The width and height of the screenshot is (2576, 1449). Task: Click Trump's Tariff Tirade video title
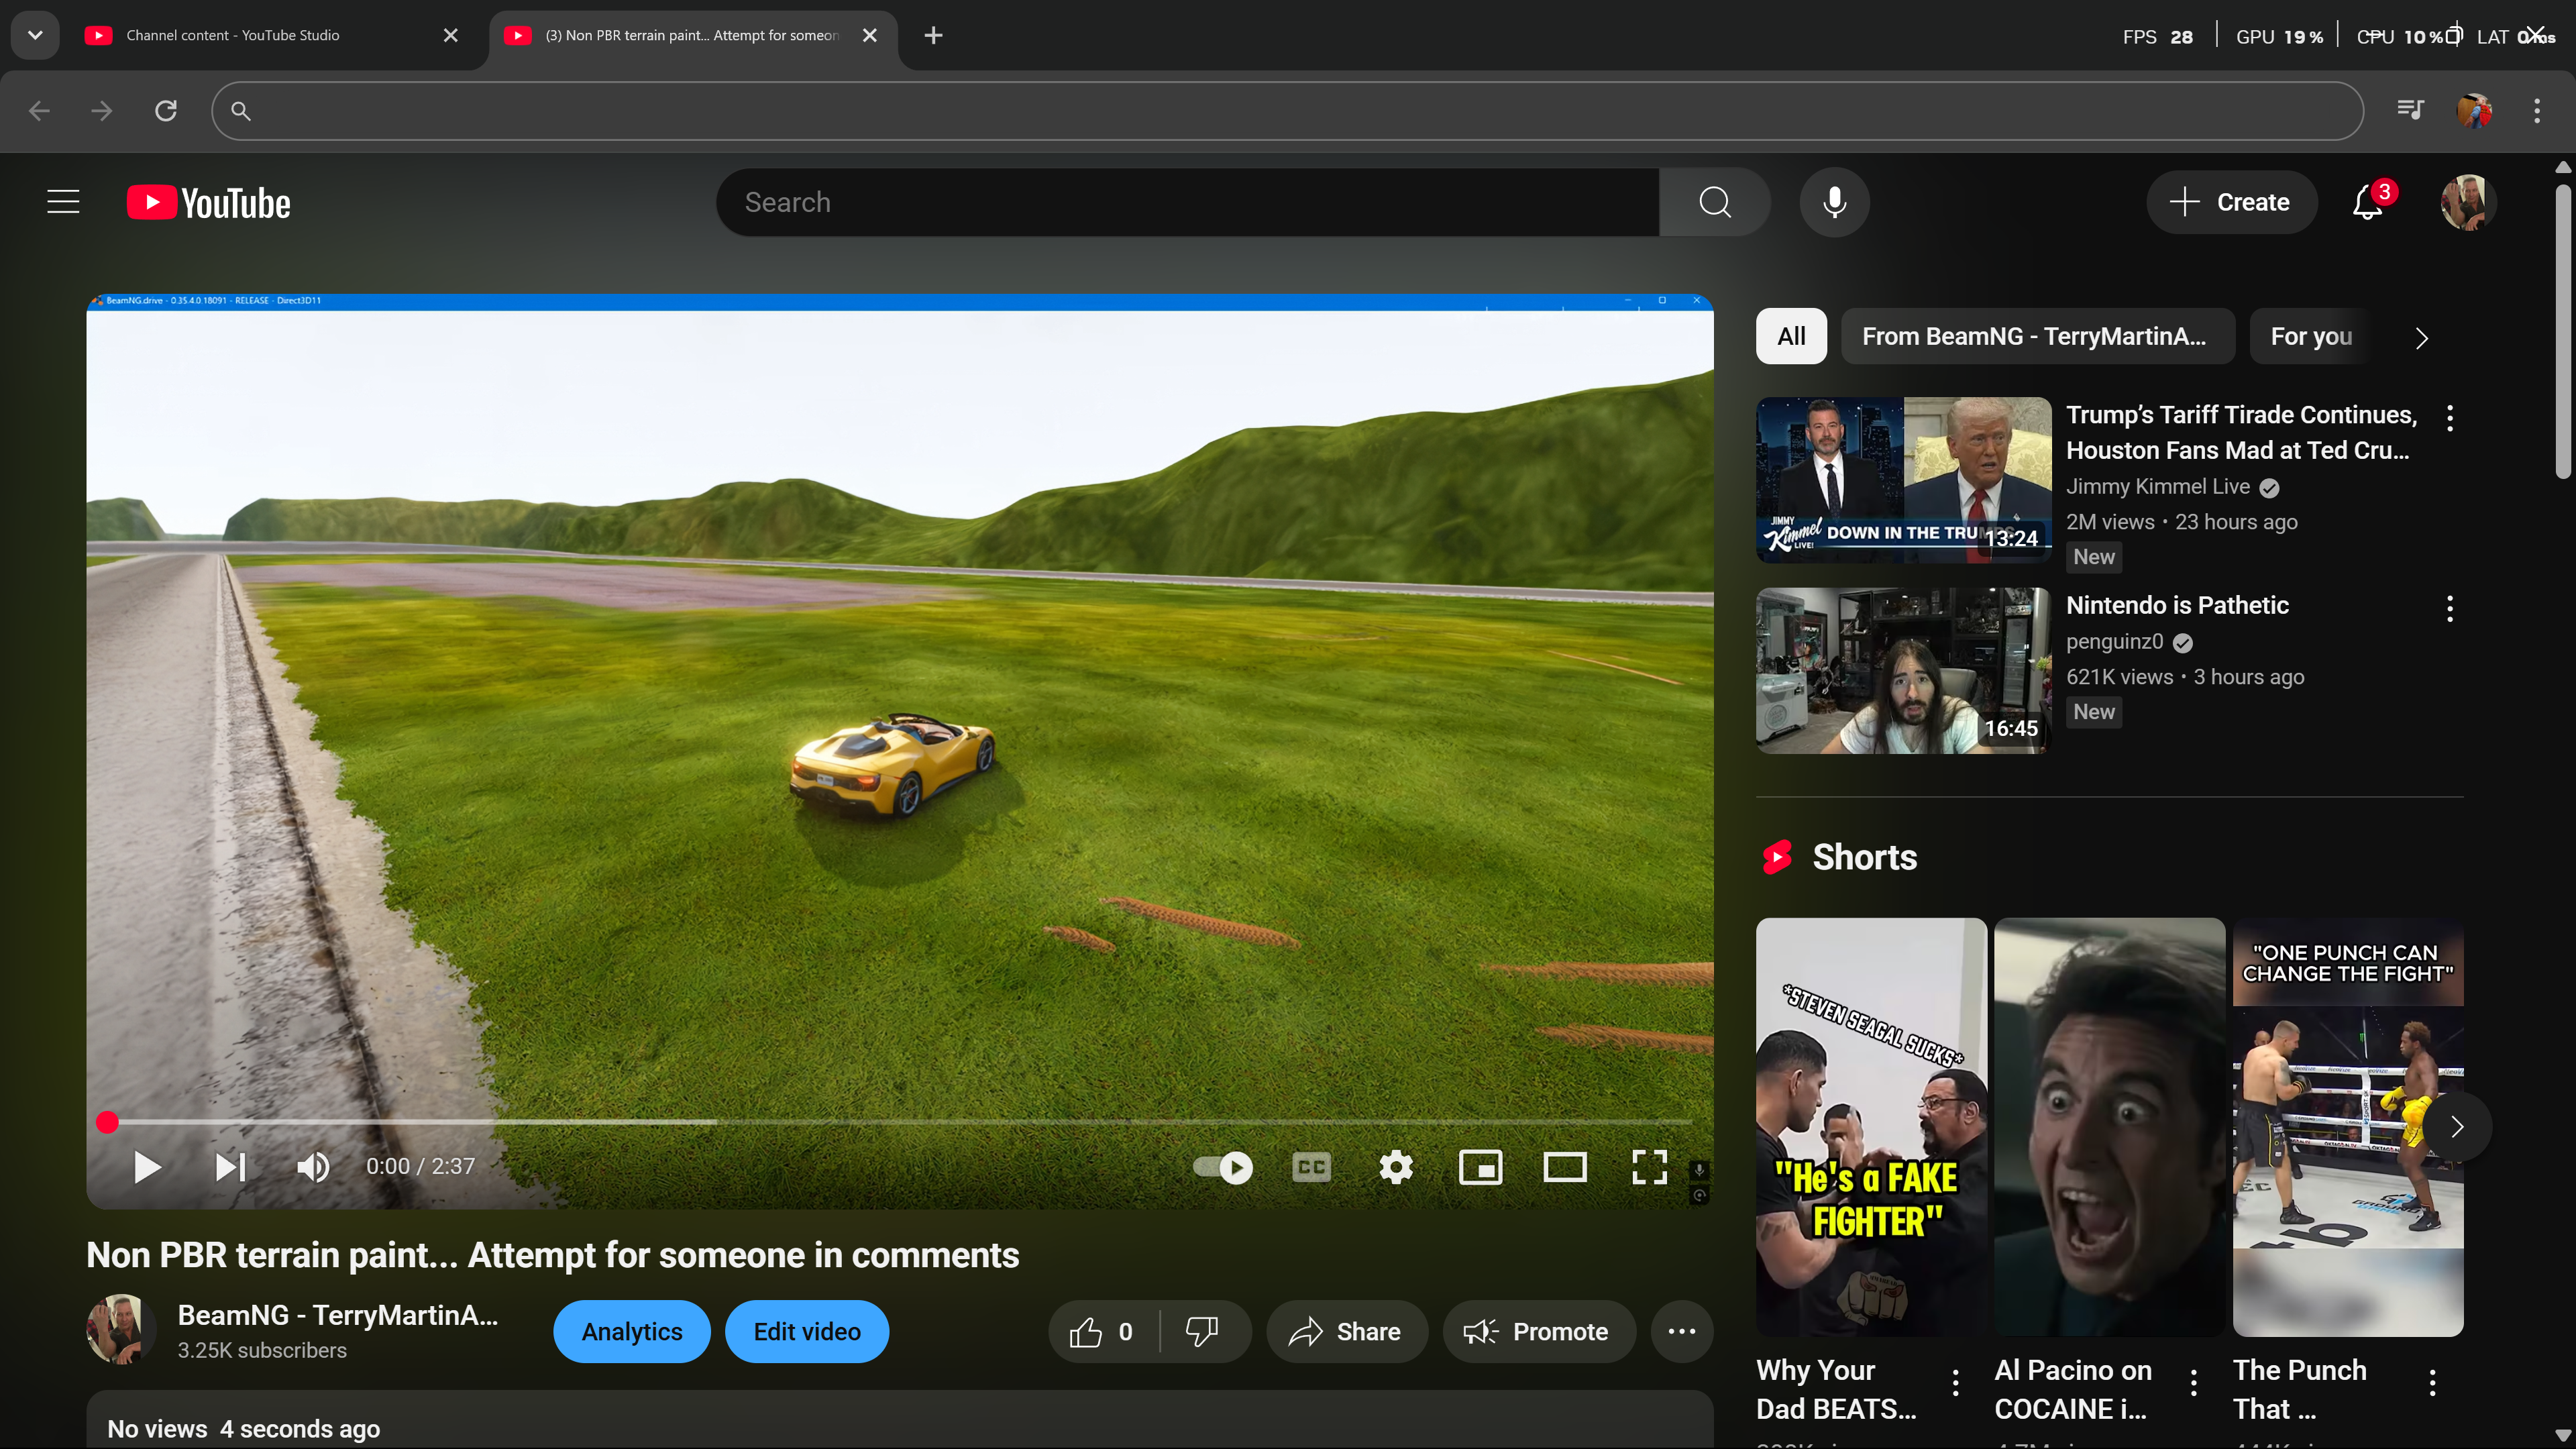pyautogui.click(x=2241, y=432)
